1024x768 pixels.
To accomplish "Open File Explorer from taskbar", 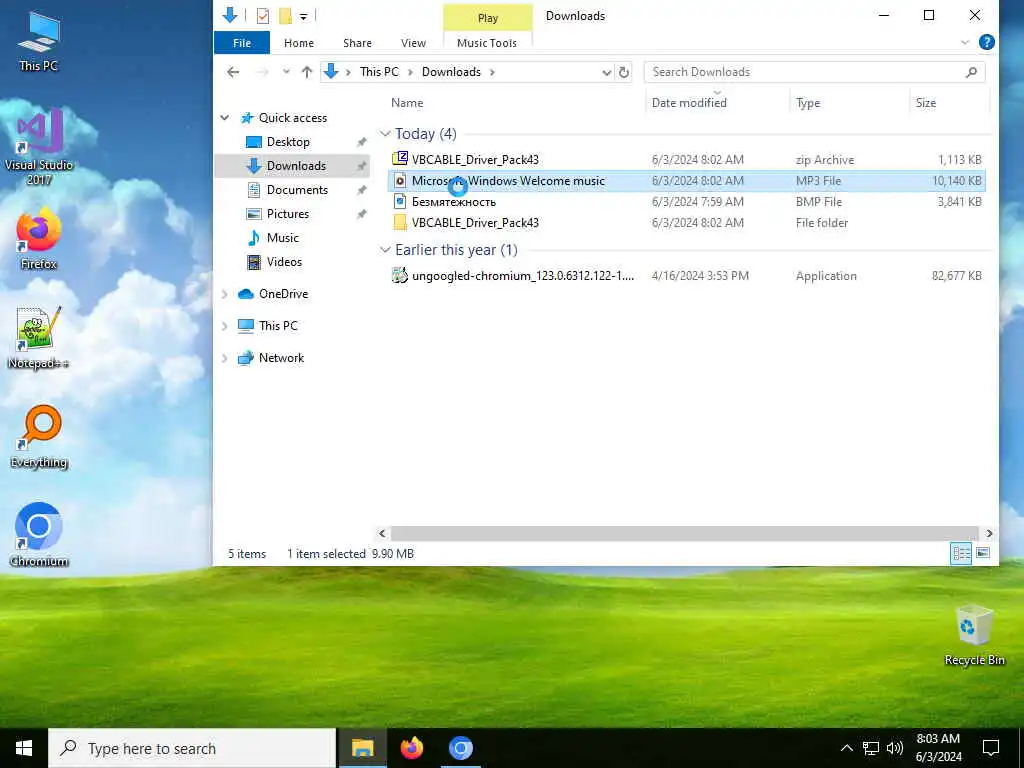I will pyautogui.click(x=362, y=748).
